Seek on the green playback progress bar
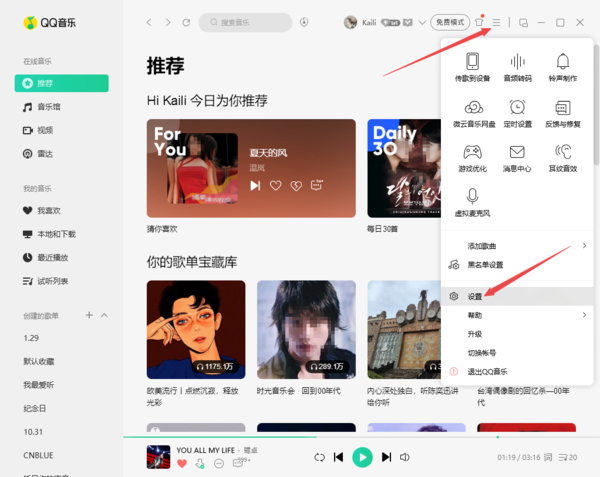Screen dimensions: 600x477 coord(361,436)
